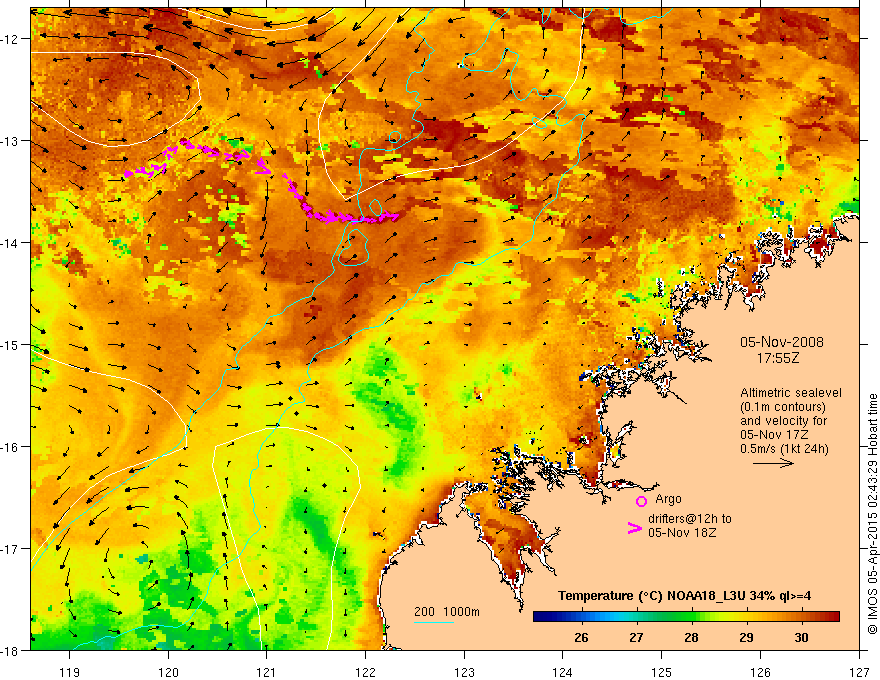Click the longitude axis label 123
Image resolution: width=880 pixels, height=680 pixels.
point(464,672)
